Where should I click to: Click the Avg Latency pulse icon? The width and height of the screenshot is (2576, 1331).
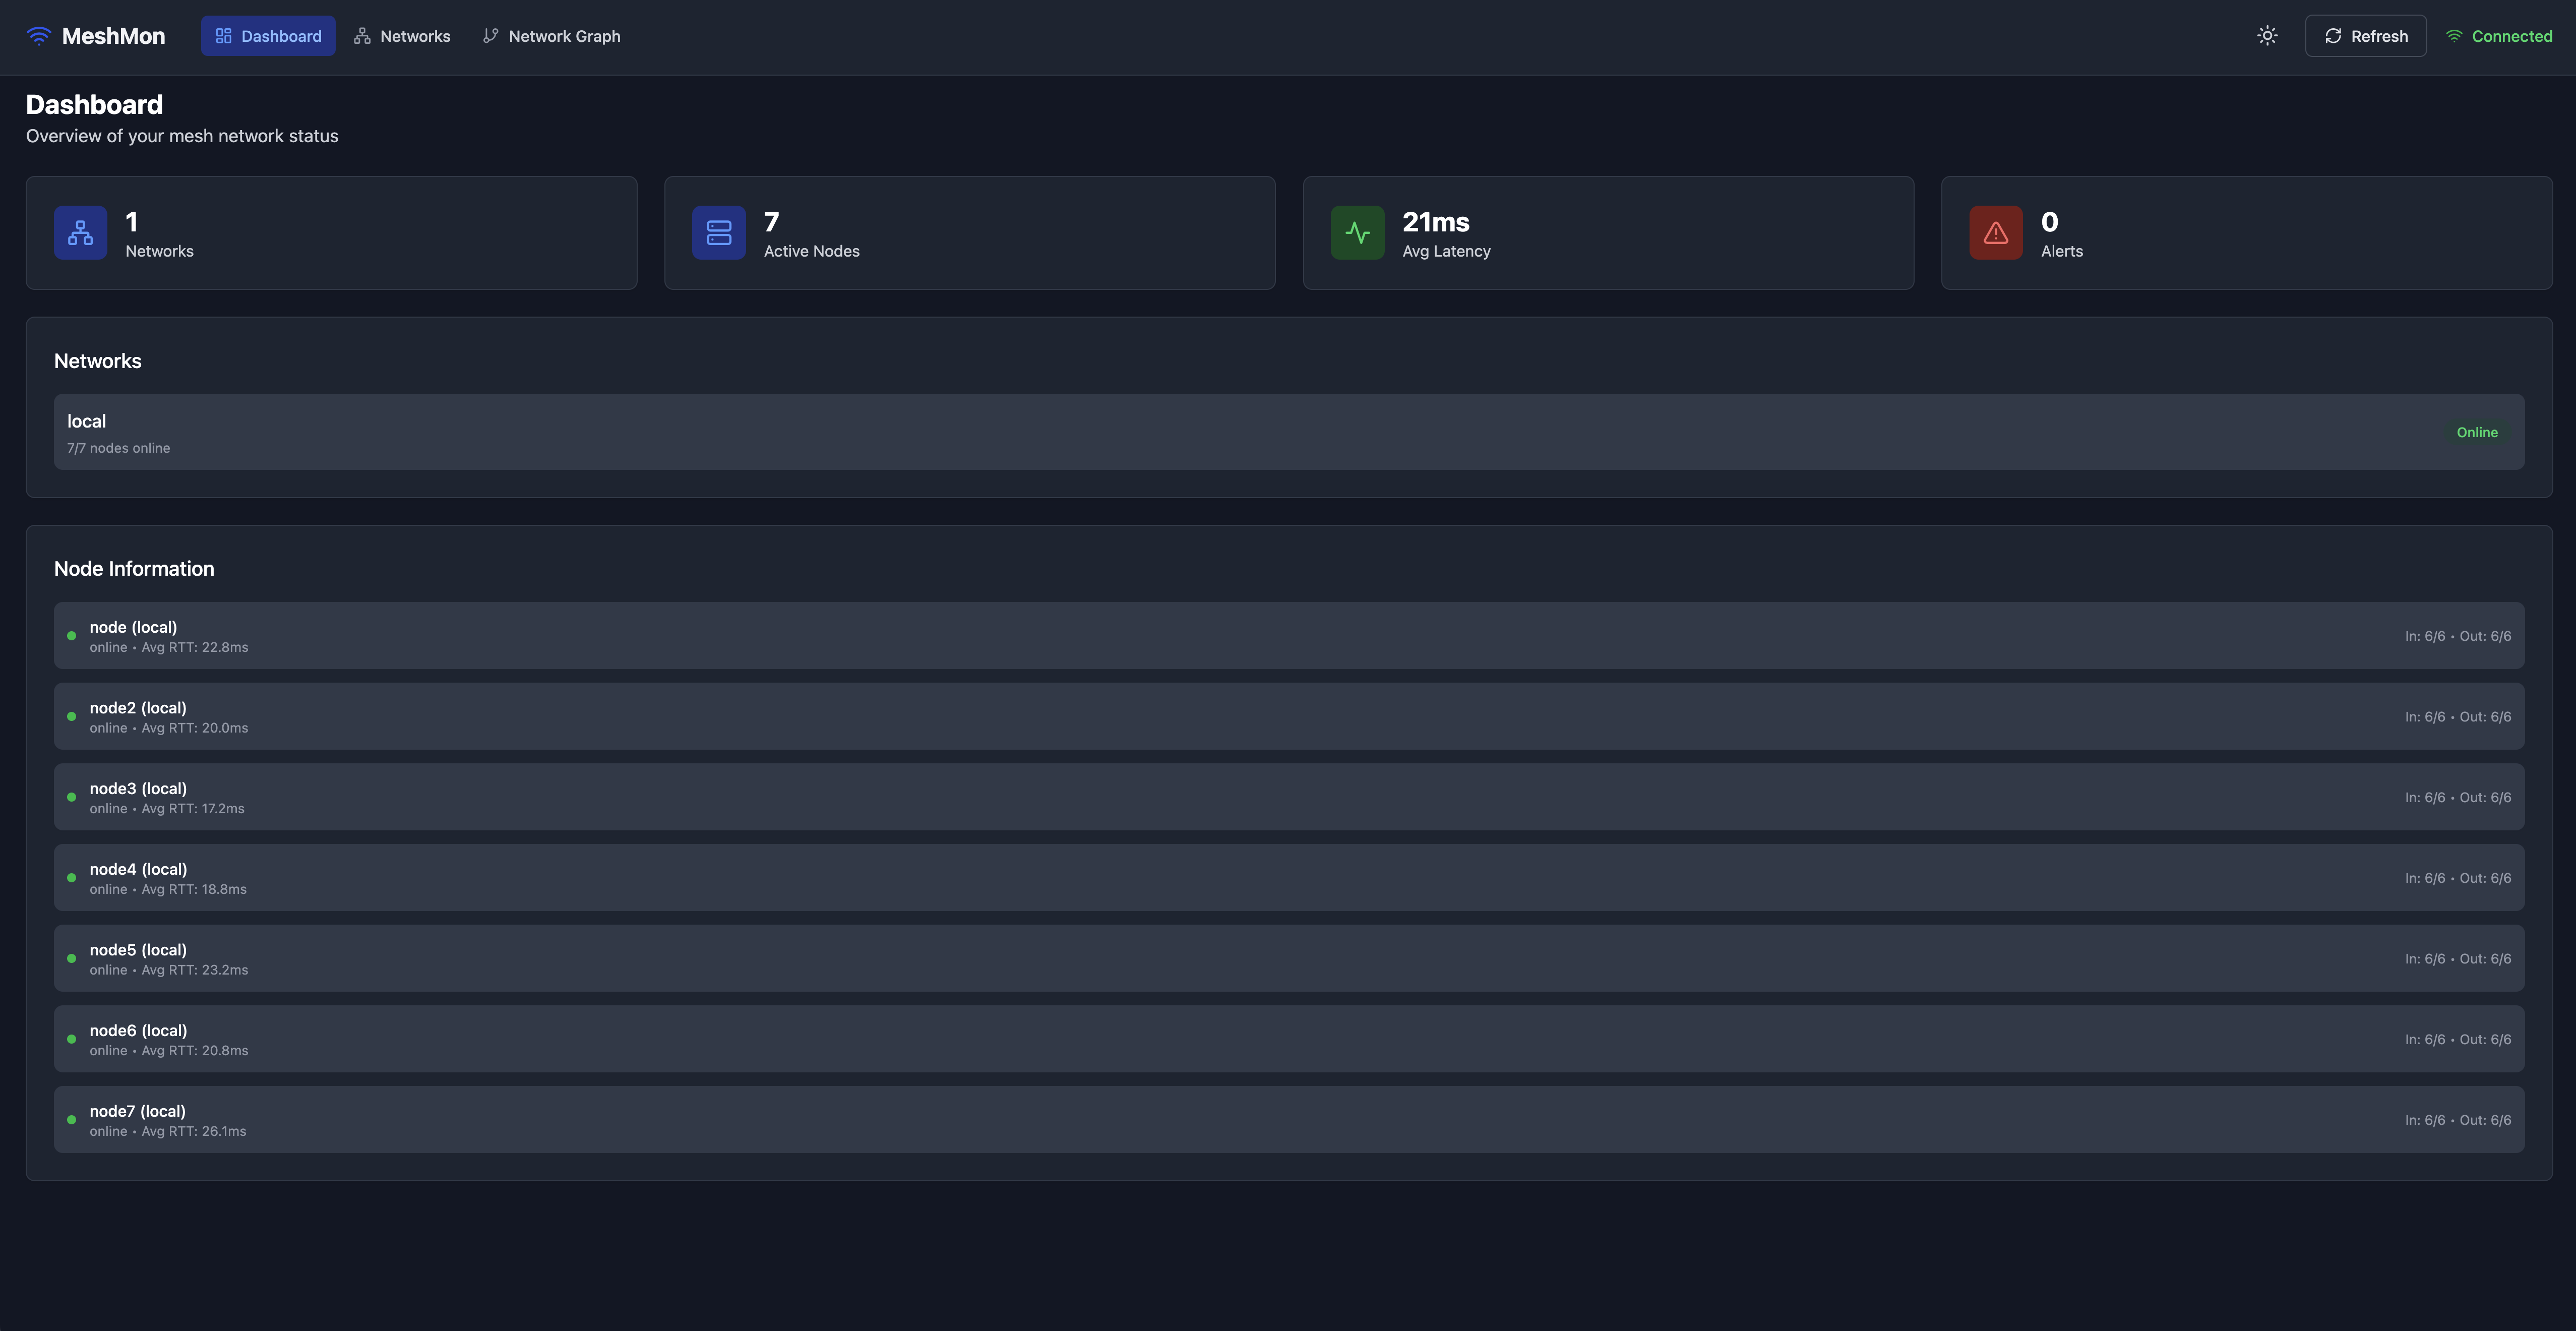(1357, 233)
